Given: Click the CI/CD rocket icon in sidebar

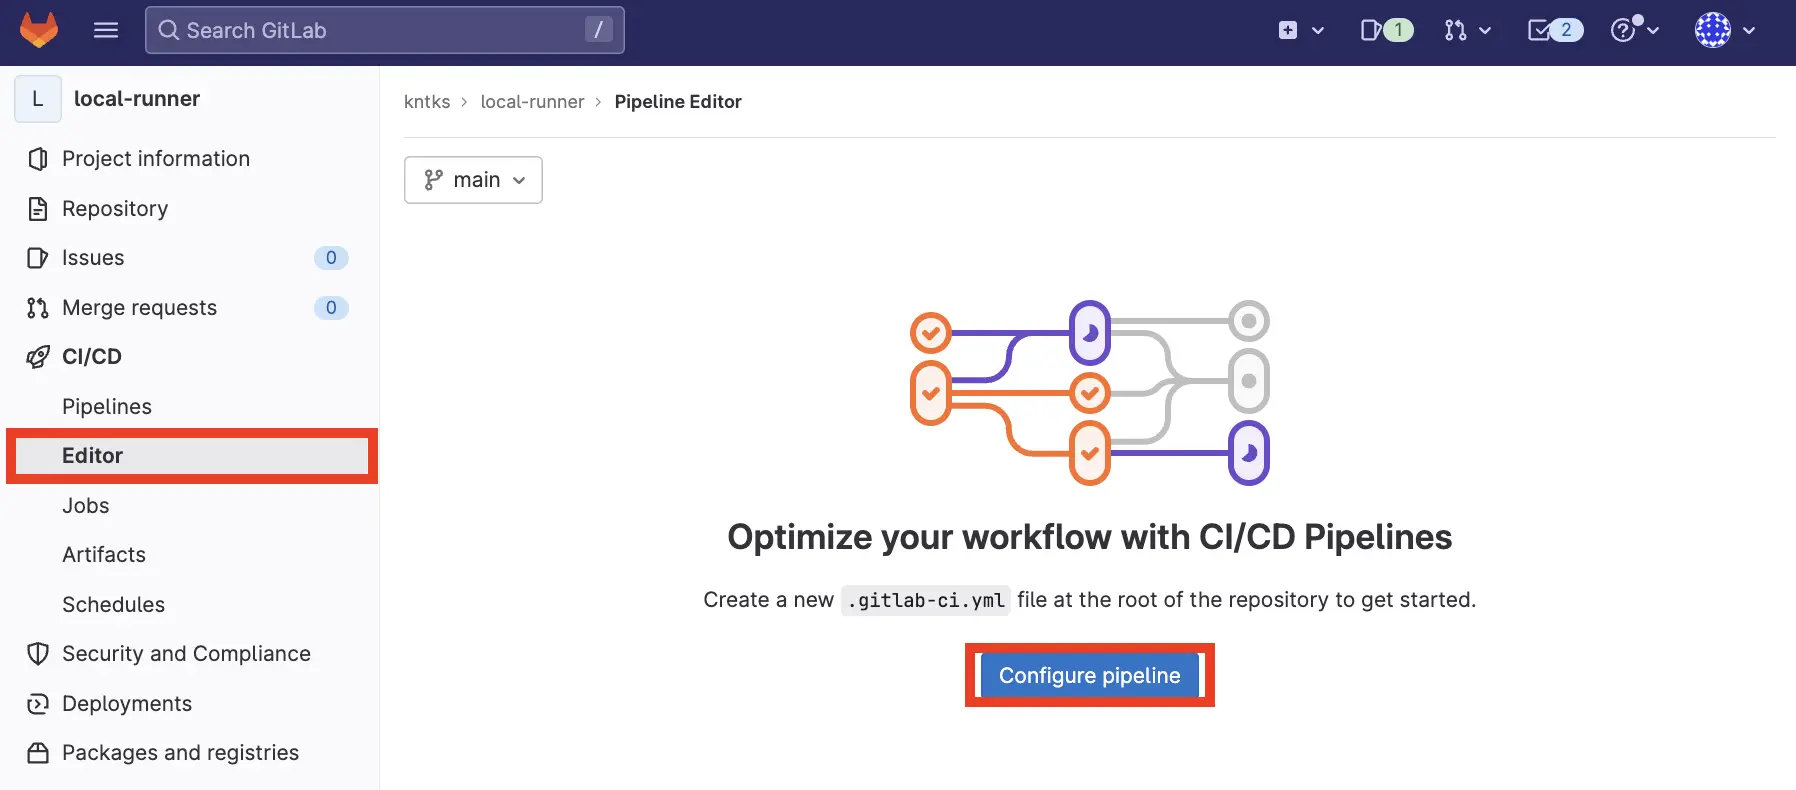Looking at the screenshot, I should (38, 357).
